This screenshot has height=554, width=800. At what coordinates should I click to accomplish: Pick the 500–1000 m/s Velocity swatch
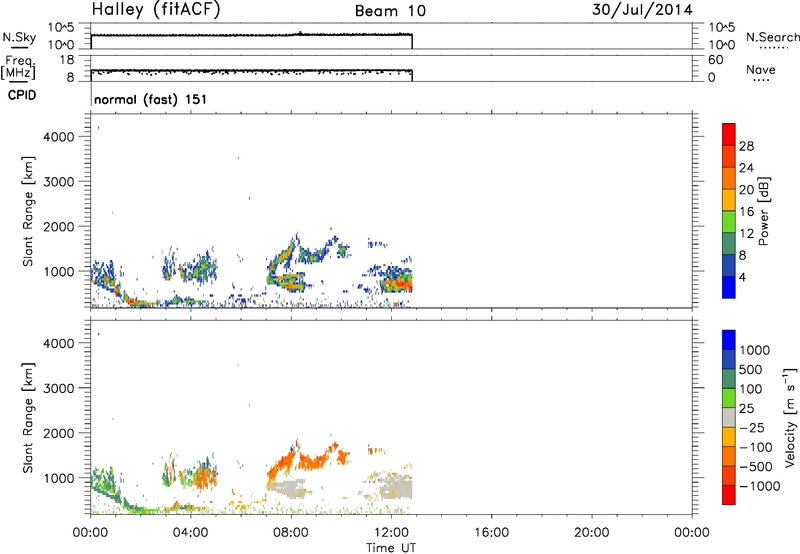[729, 359]
